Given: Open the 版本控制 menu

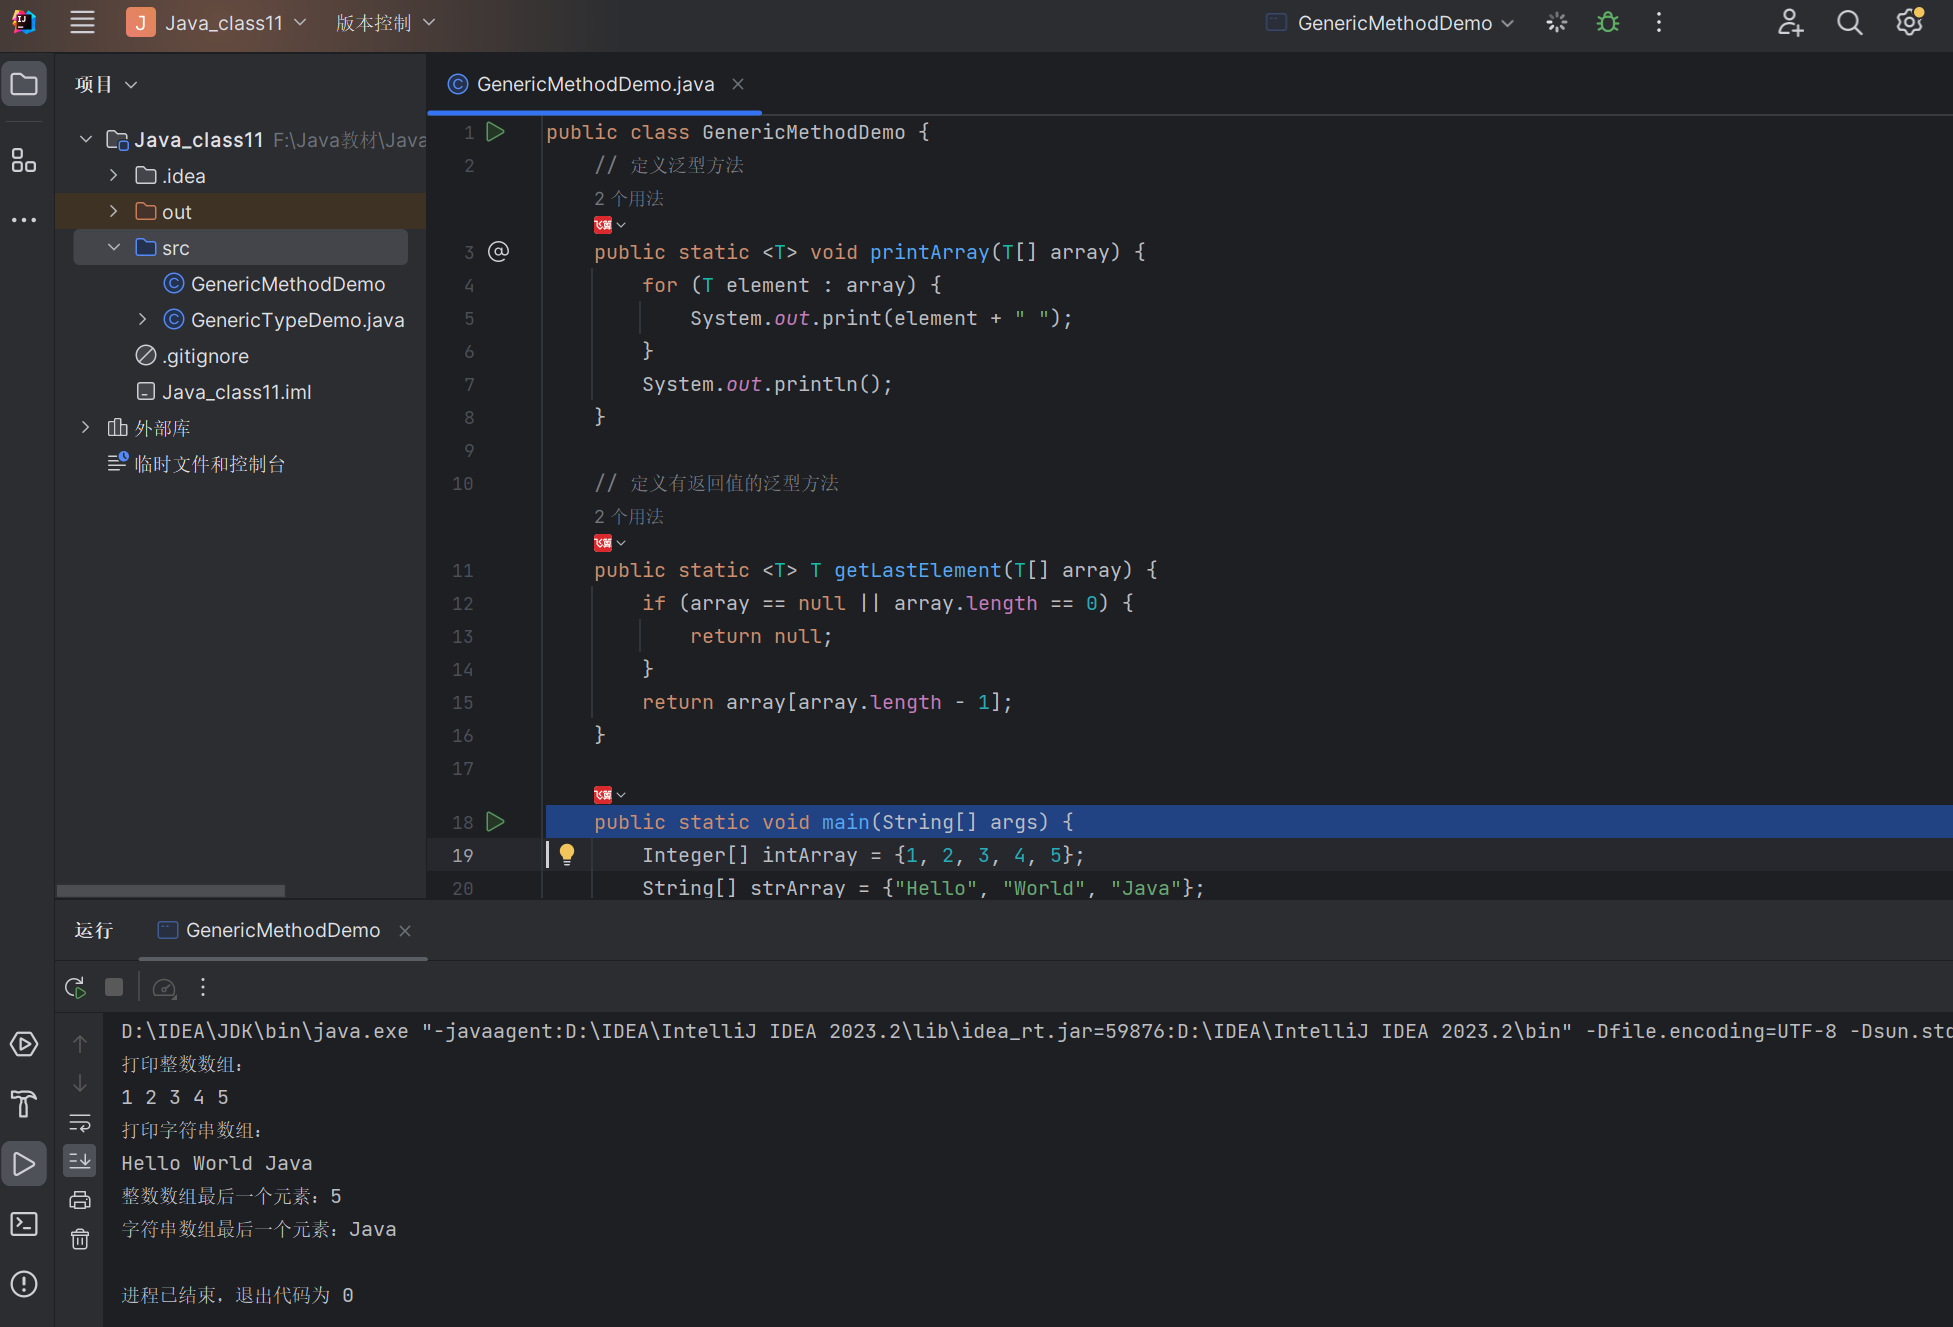Looking at the screenshot, I should click(385, 22).
